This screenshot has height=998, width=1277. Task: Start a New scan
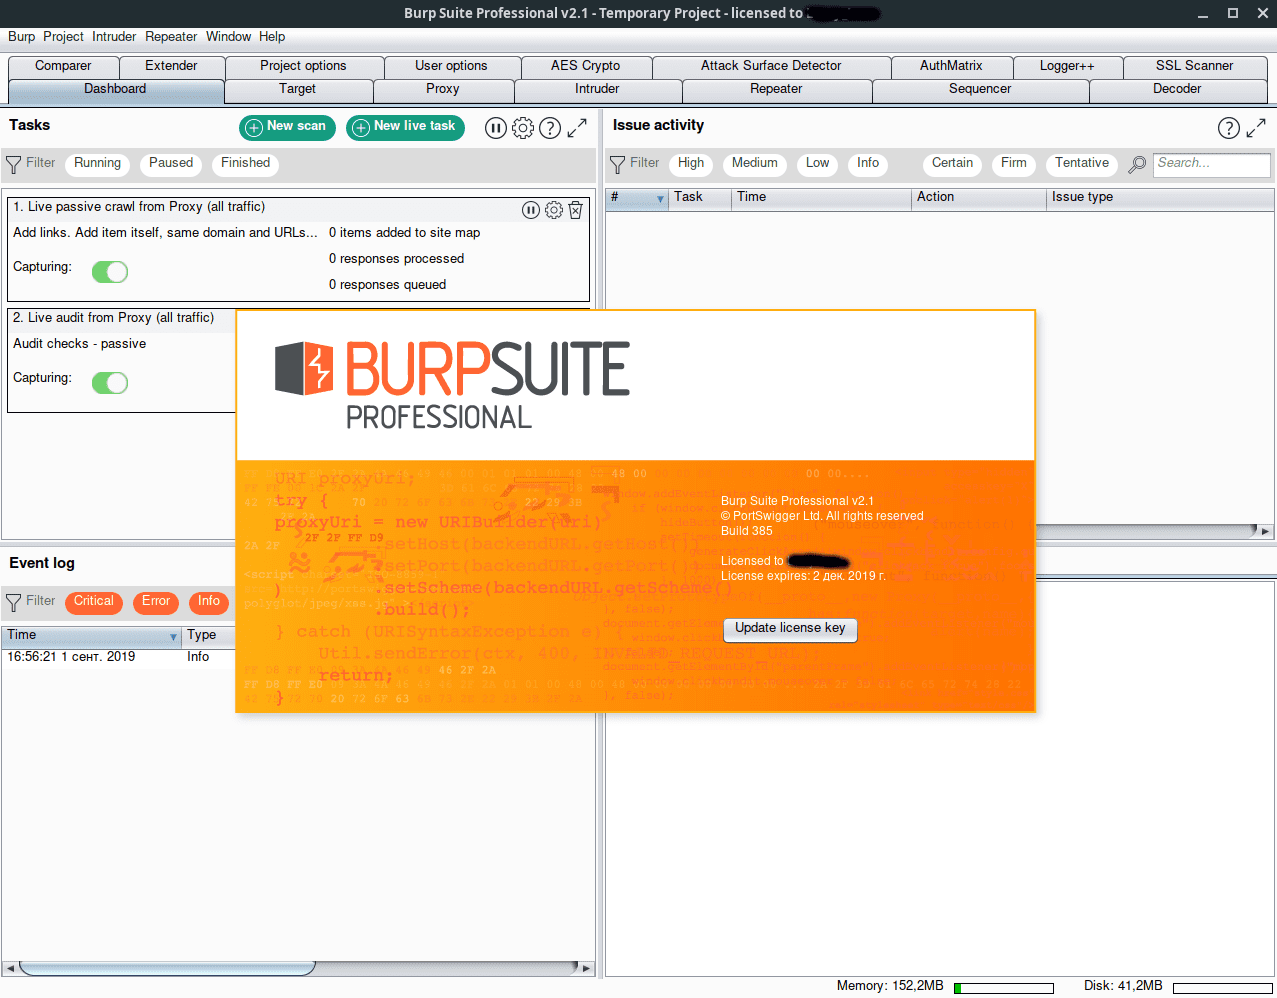(x=287, y=127)
